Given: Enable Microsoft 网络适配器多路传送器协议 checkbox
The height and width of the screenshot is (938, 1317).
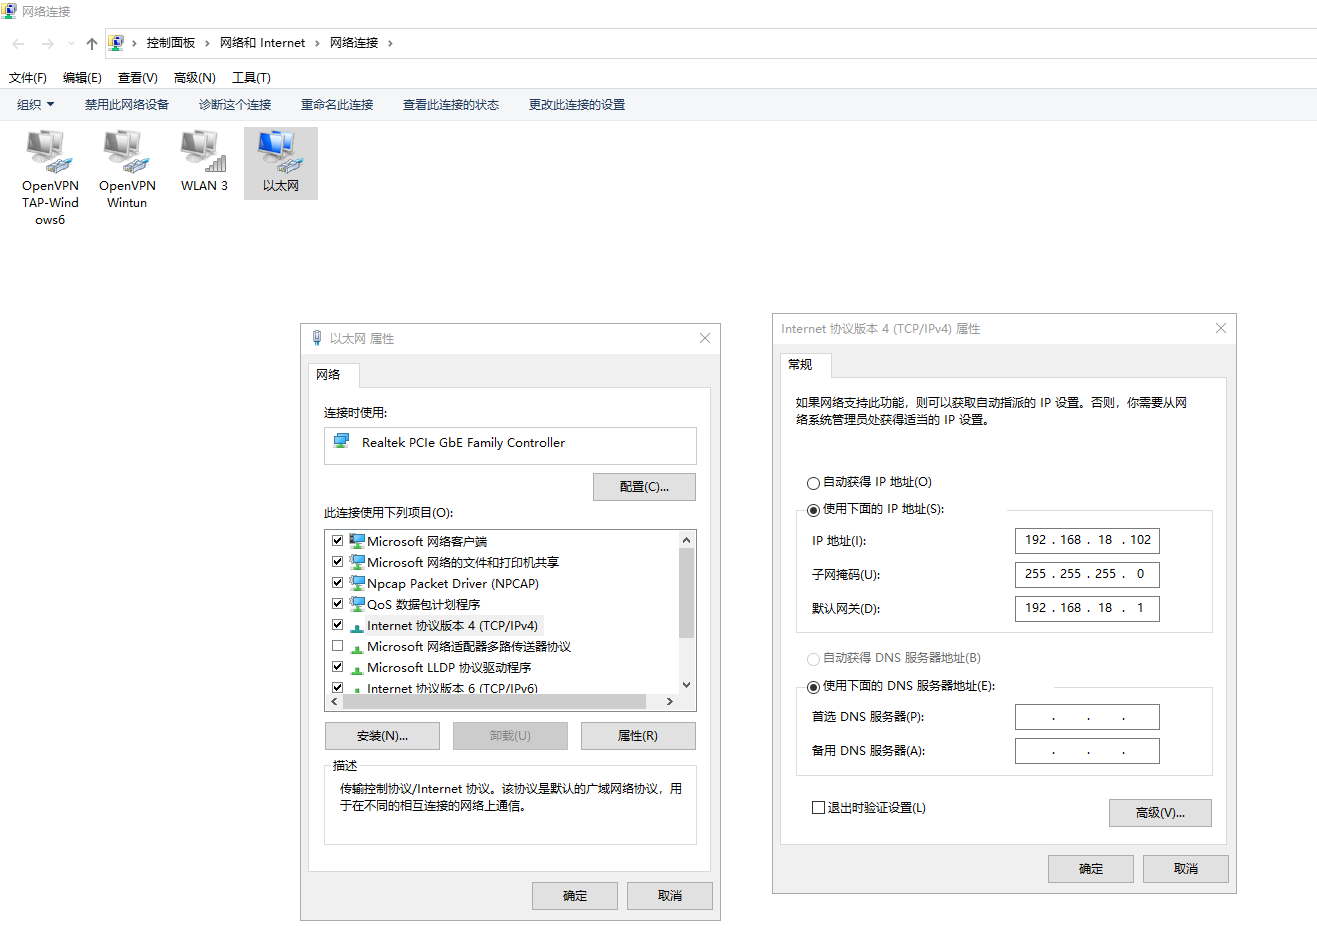Looking at the screenshot, I should 338,646.
